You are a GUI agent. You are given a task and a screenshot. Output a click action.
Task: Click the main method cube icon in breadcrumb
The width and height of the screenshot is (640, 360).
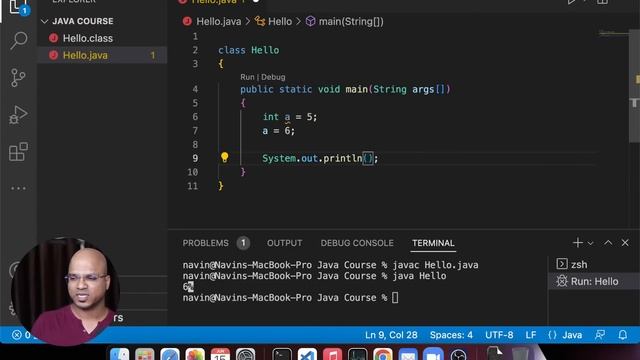click(311, 21)
